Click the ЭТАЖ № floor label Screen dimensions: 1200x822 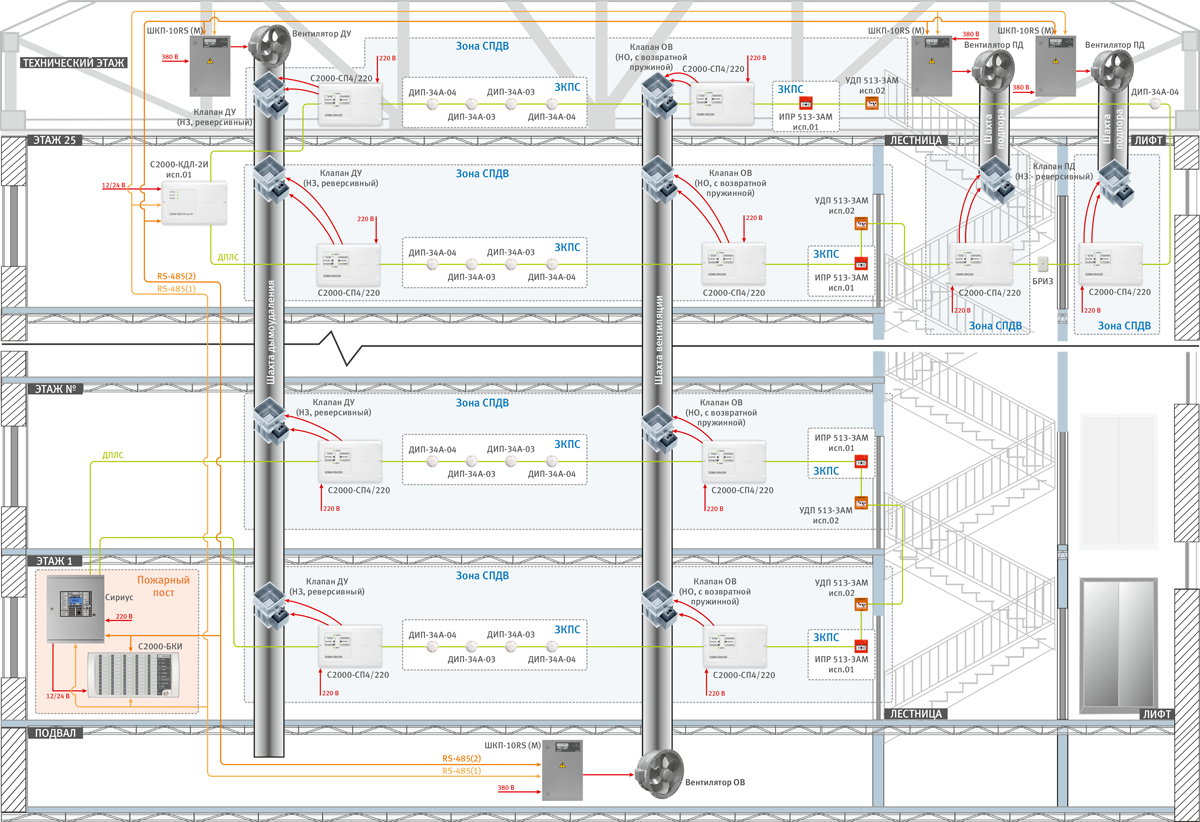[56, 388]
